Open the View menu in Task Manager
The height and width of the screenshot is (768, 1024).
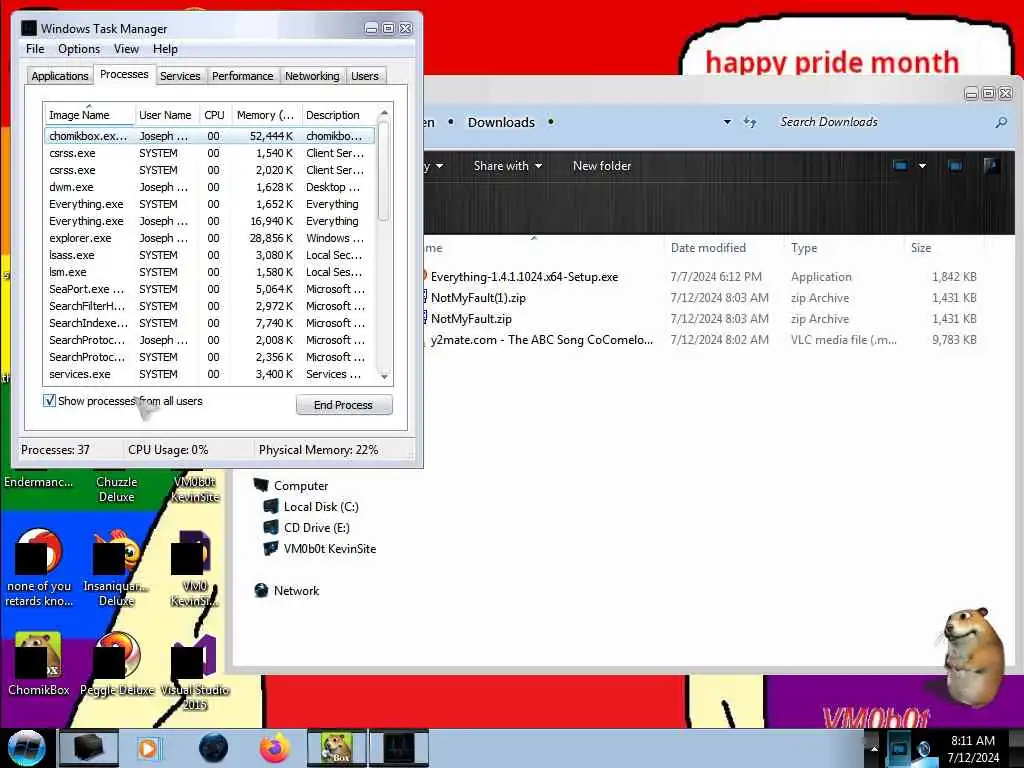click(x=126, y=49)
